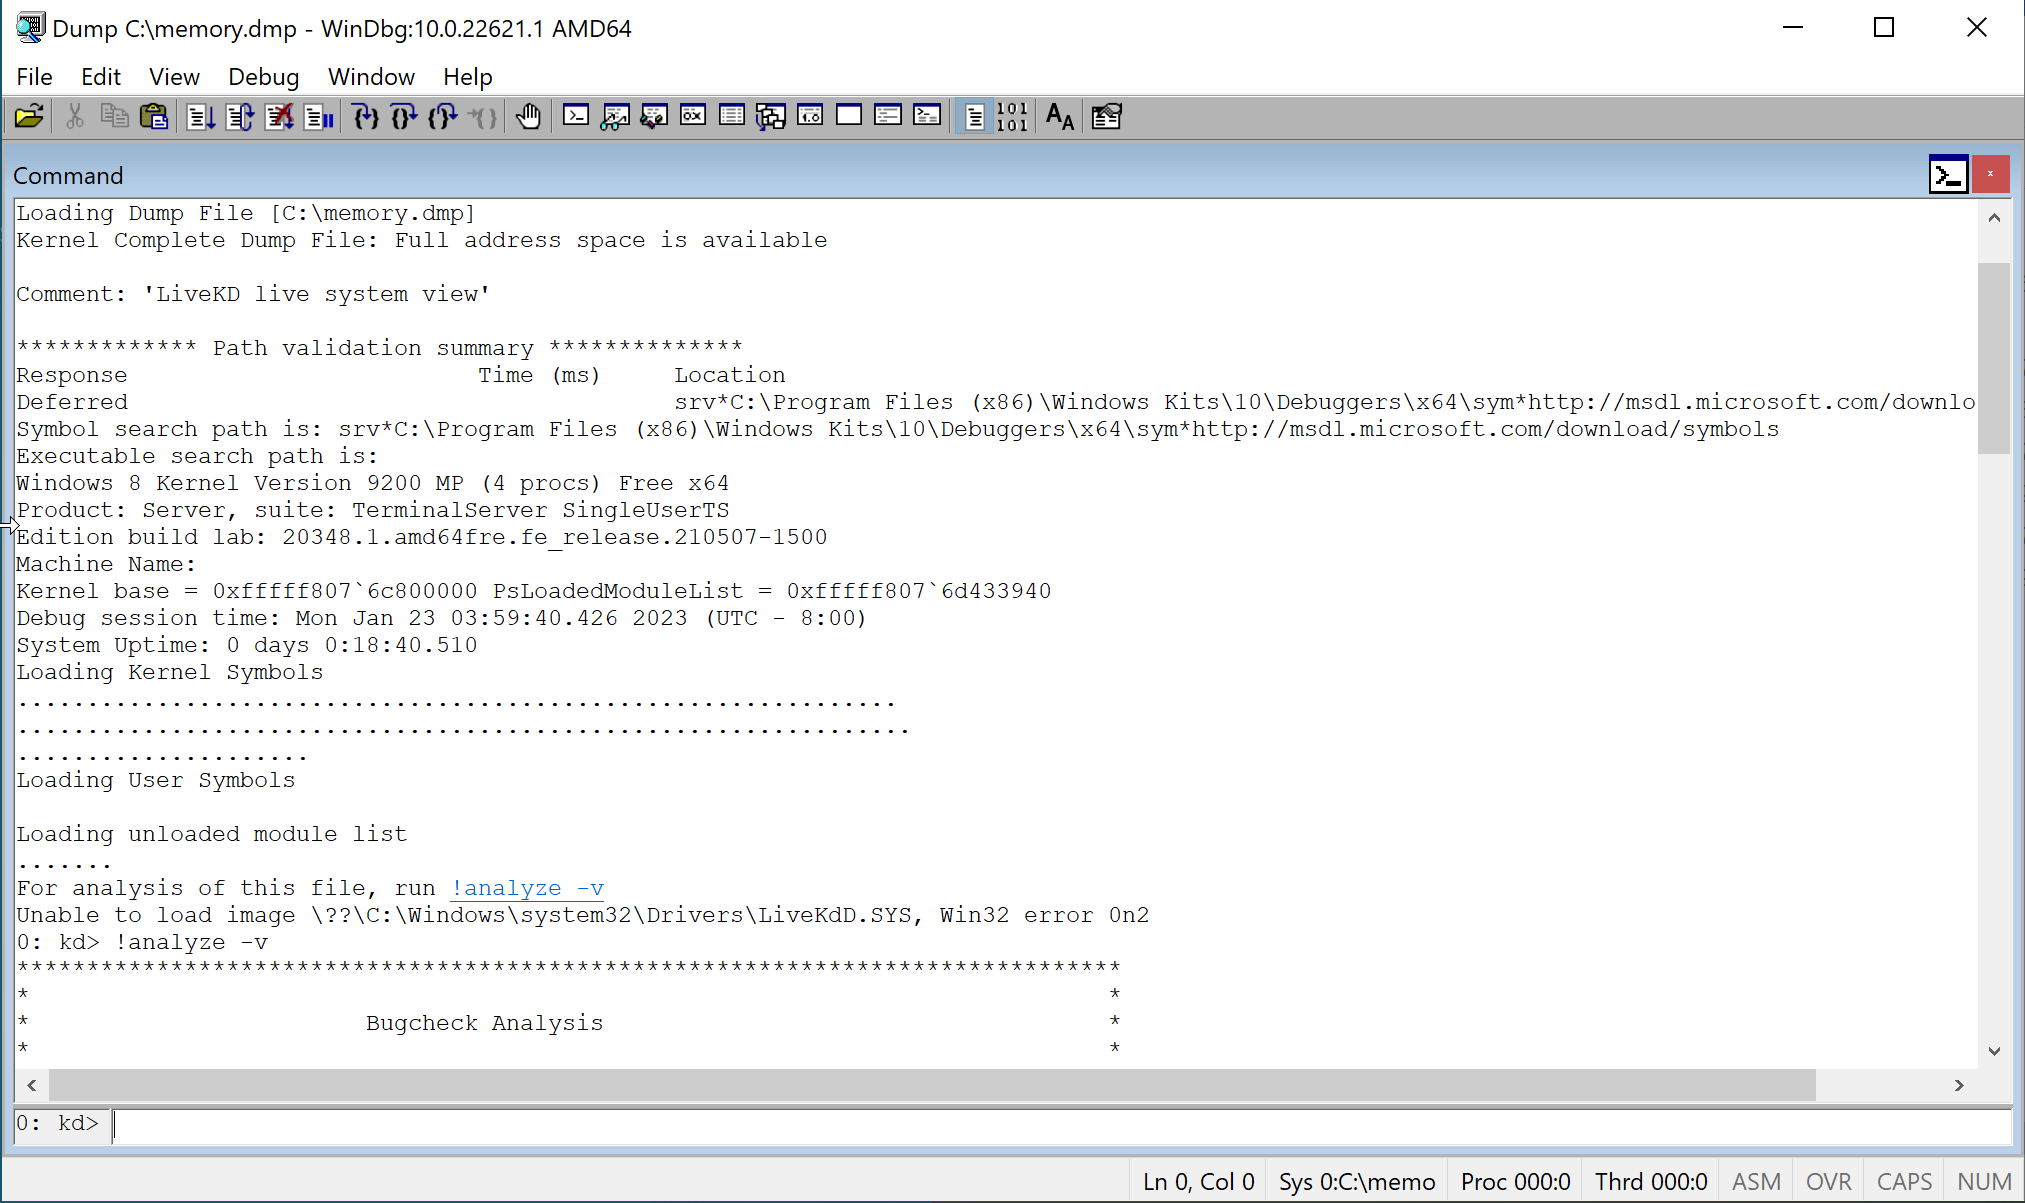Open the Scratch Pad blank window icon
The height and width of the screenshot is (1203, 2025).
click(x=849, y=117)
